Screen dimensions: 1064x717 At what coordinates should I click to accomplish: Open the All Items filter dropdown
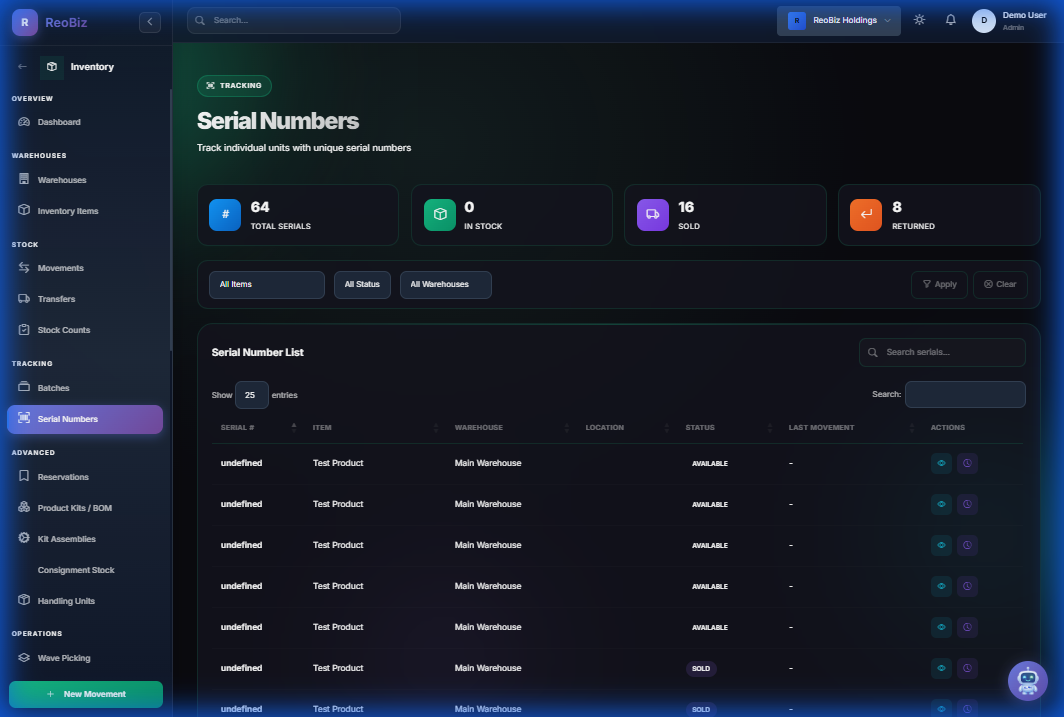pos(266,285)
